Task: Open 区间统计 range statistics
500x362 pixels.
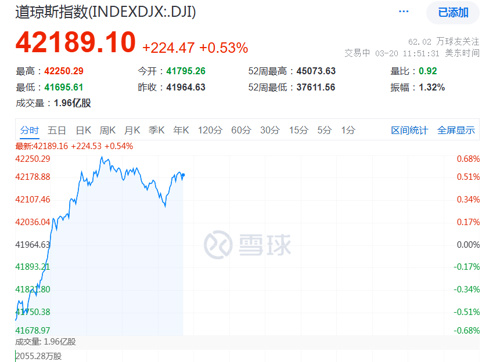Action: 409,130
